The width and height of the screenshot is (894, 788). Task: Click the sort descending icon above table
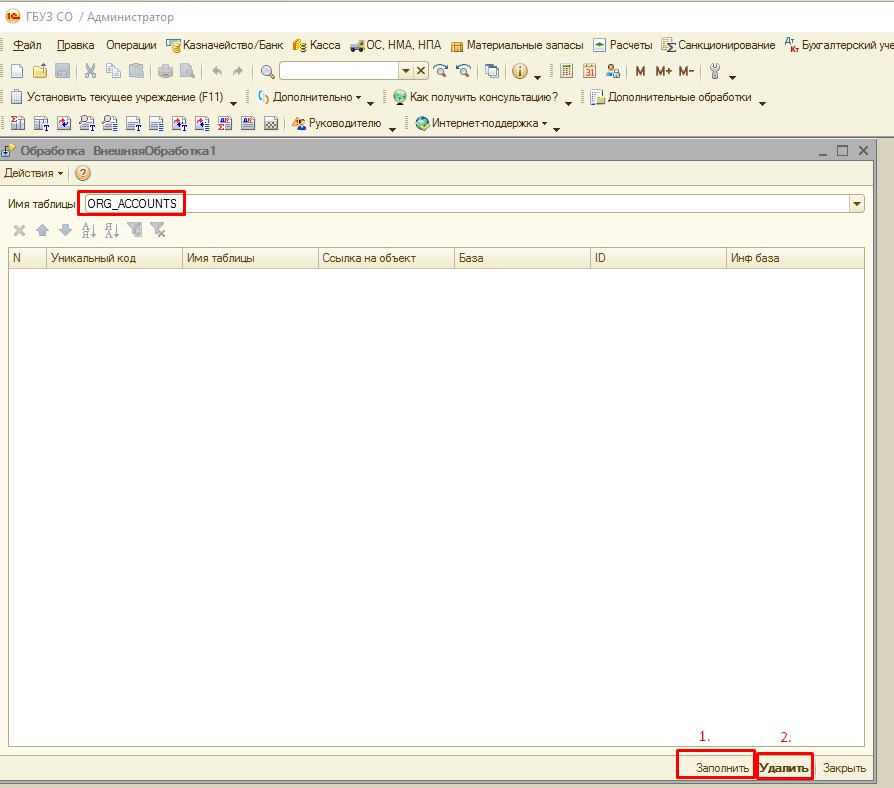(x=111, y=230)
